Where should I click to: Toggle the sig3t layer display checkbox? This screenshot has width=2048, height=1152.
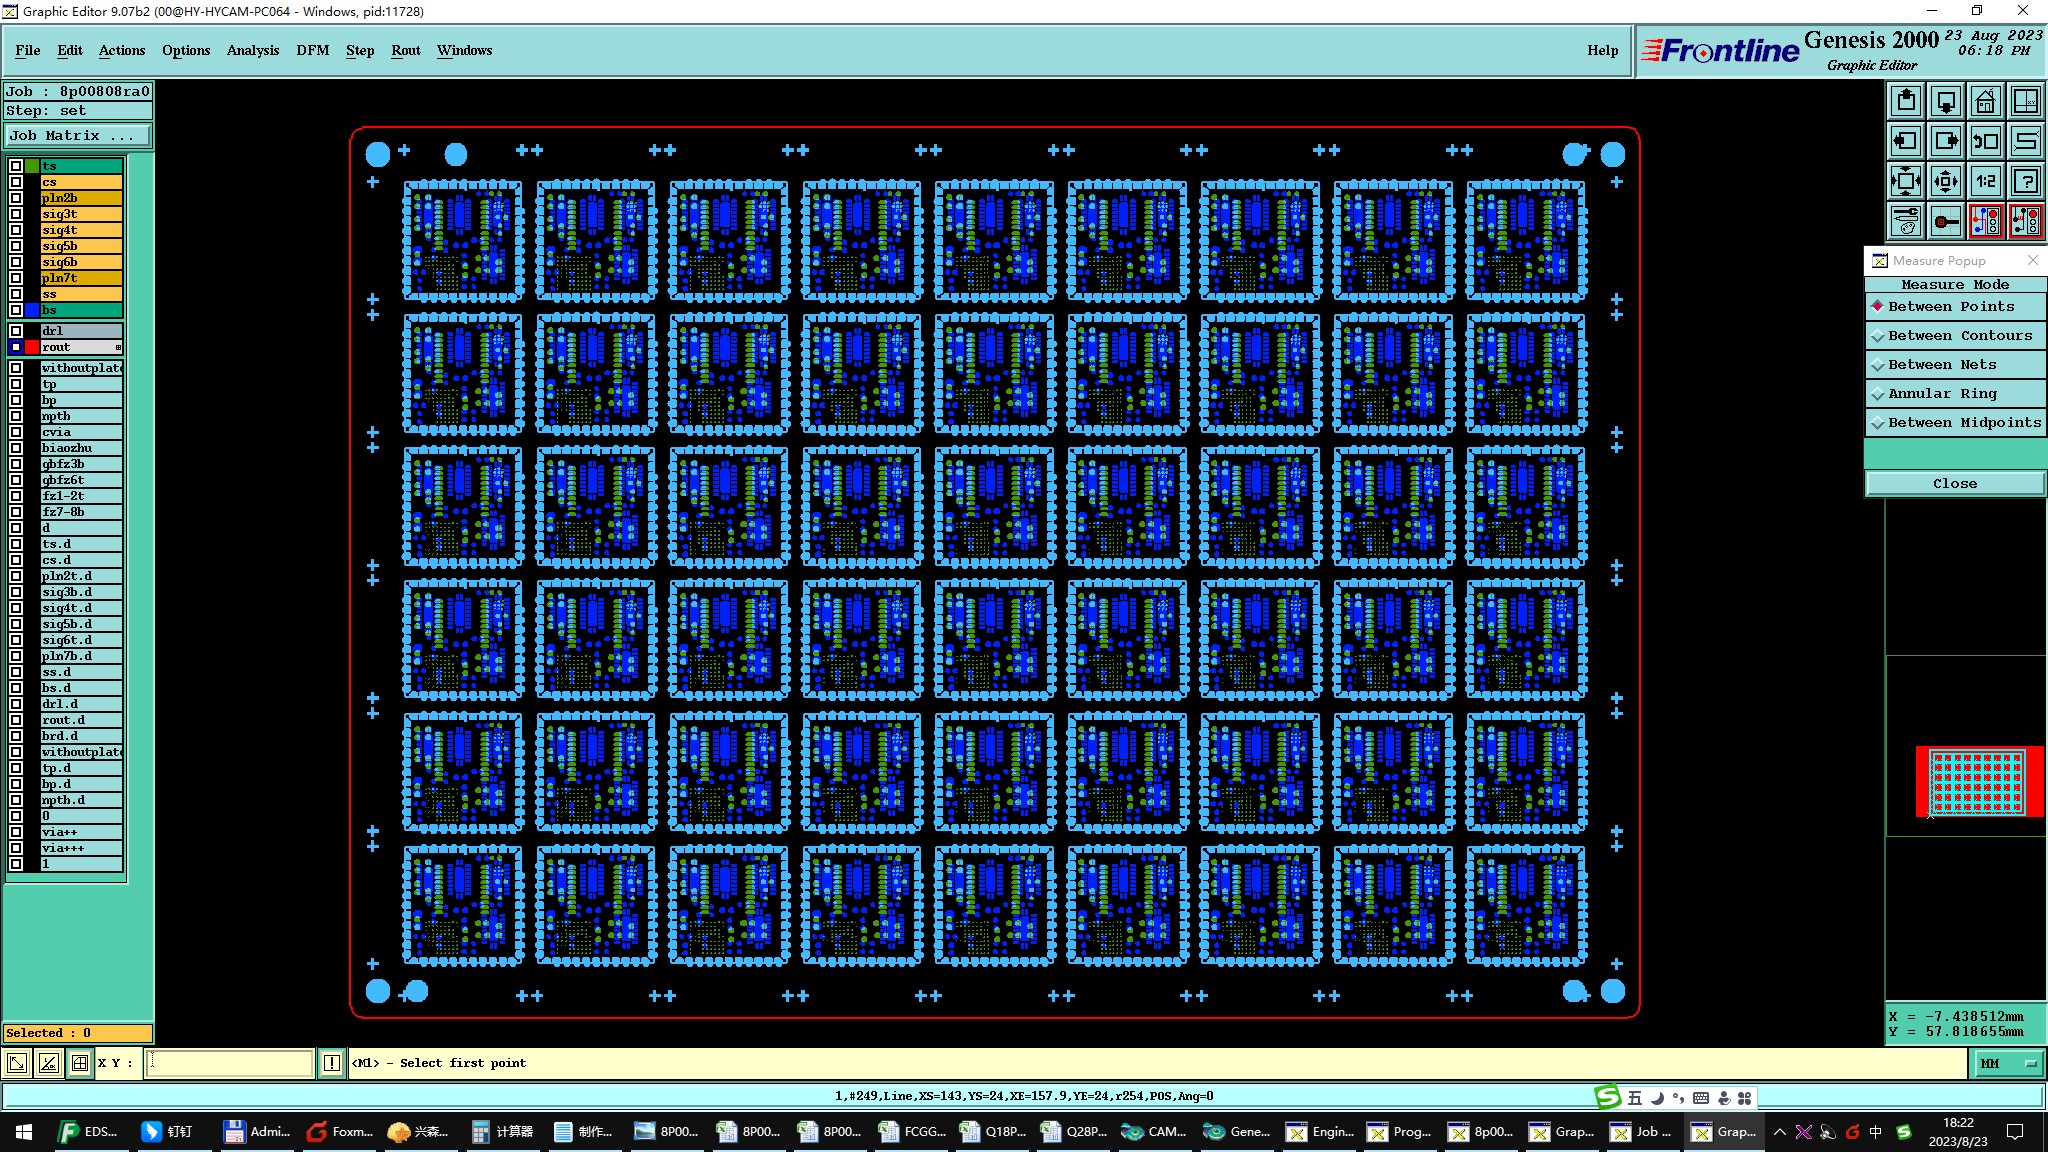click(x=16, y=214)
